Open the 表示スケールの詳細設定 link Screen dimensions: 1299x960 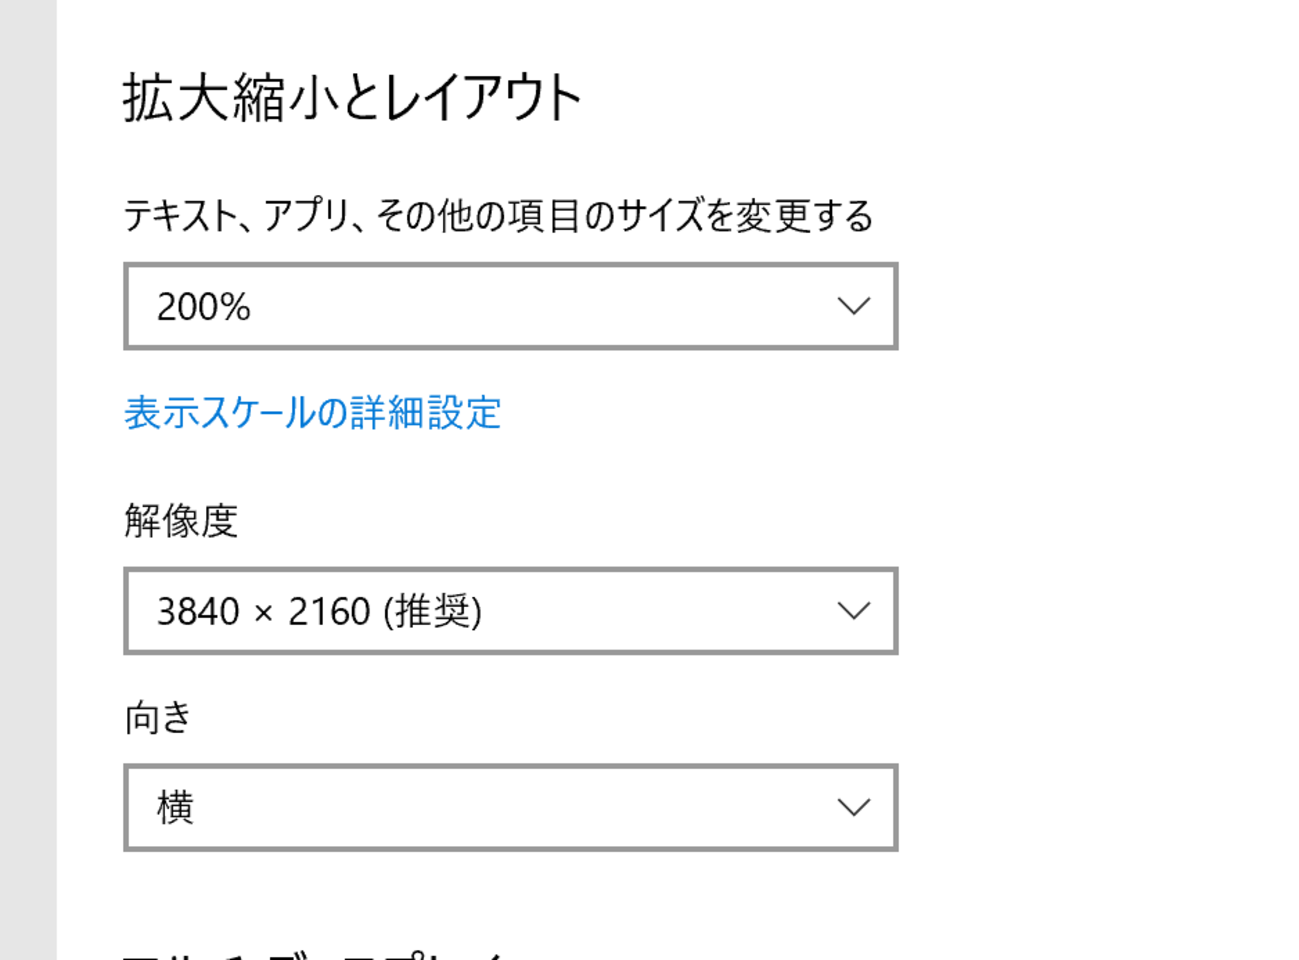[x=312, y=412]
